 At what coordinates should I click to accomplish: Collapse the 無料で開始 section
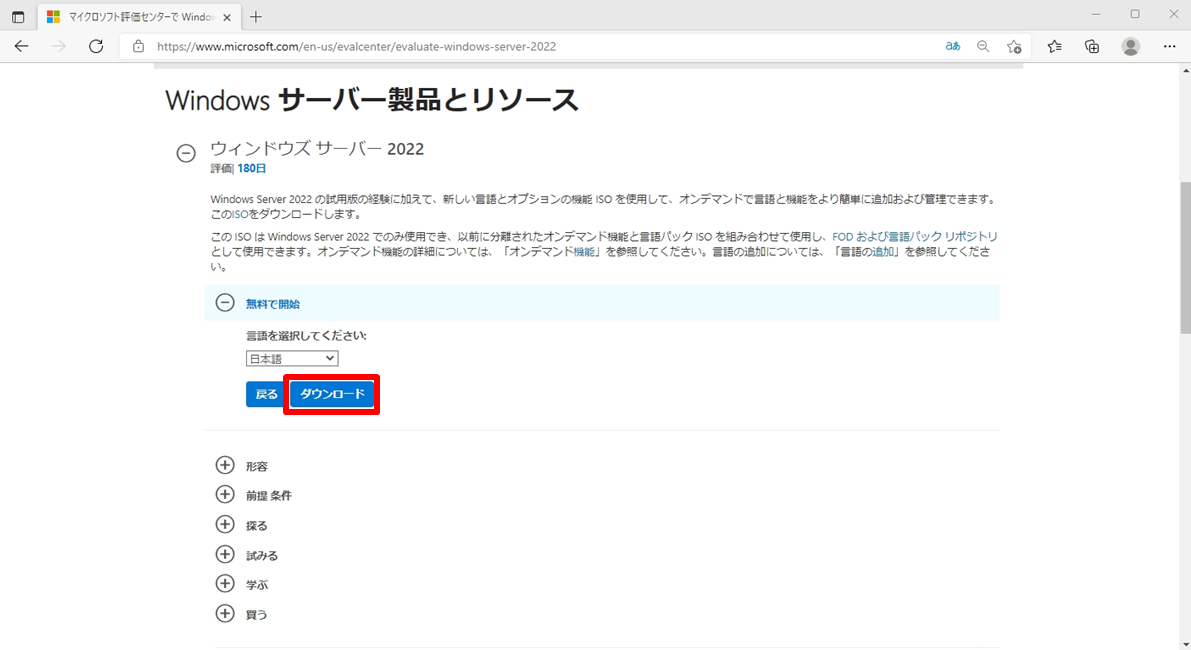225,303
